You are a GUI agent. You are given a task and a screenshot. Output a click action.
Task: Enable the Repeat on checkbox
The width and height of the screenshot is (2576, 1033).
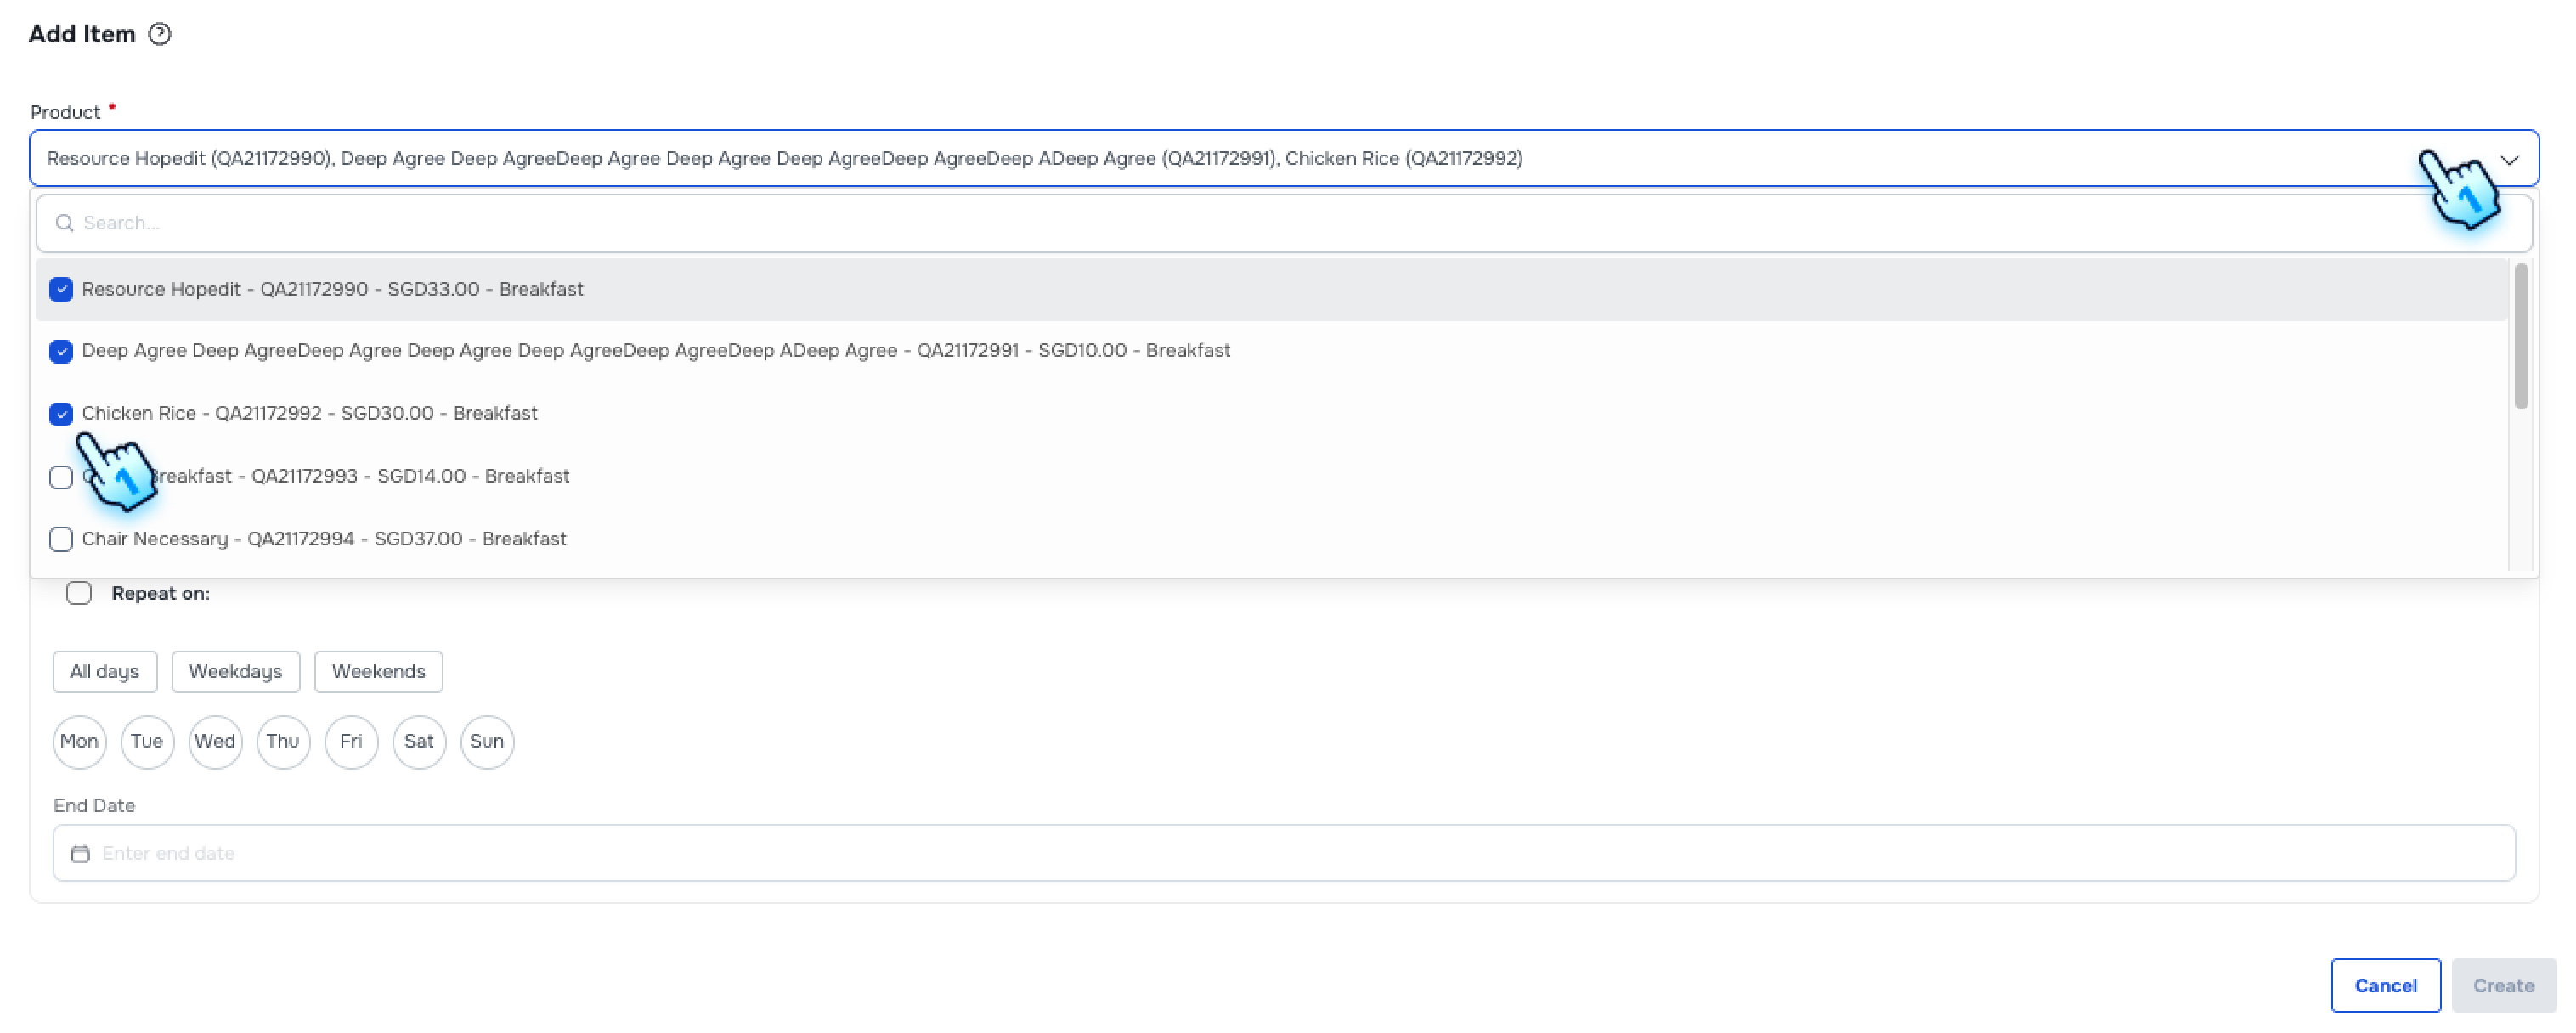coord(79,594)
